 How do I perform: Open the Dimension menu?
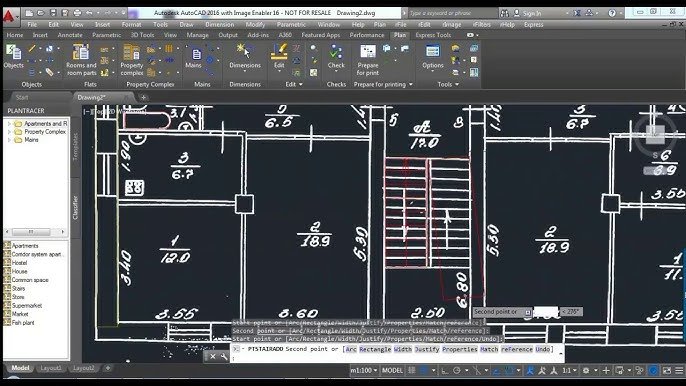(x=220, y=25)
